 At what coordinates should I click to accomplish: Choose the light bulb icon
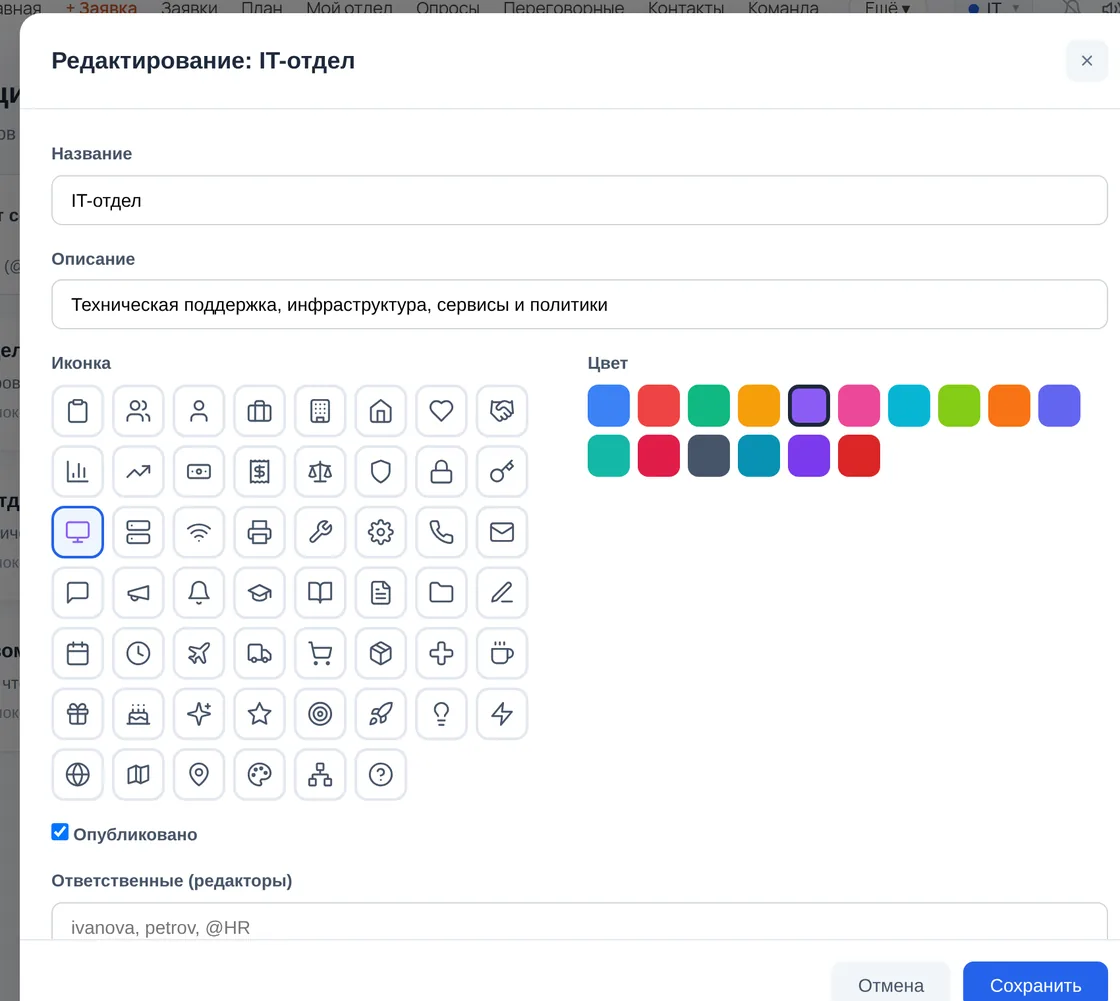tap(441, 714)
